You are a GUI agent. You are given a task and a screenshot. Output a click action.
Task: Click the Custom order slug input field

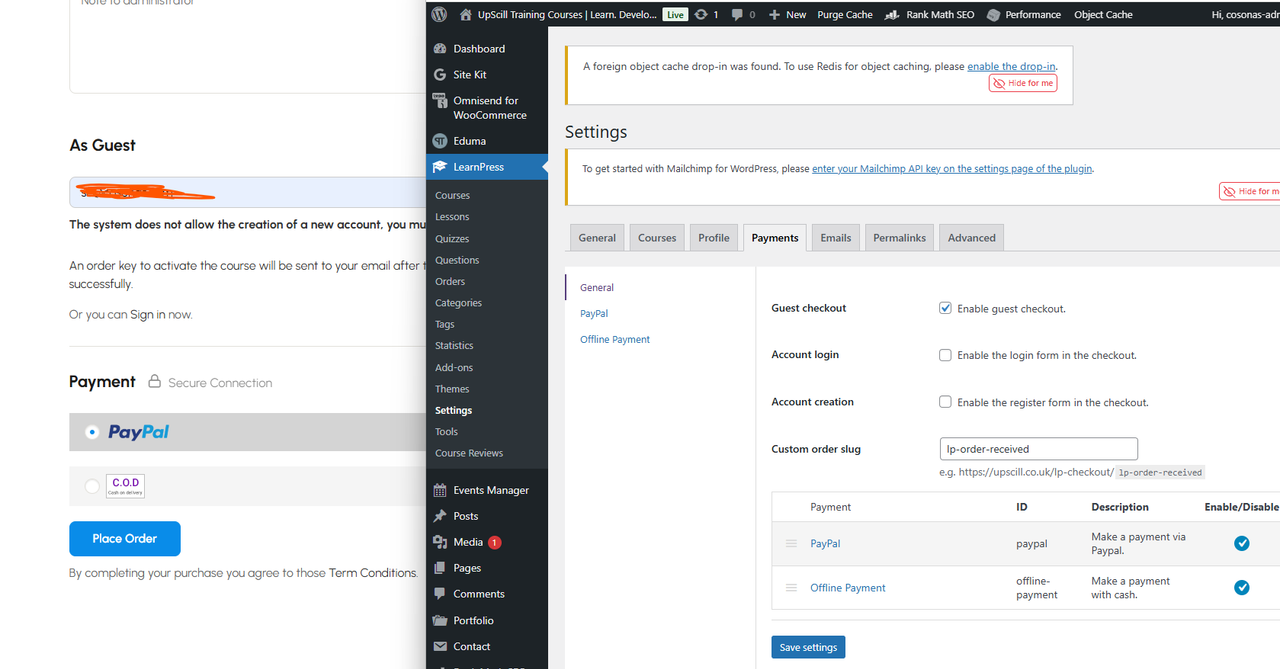point(1039,449)
